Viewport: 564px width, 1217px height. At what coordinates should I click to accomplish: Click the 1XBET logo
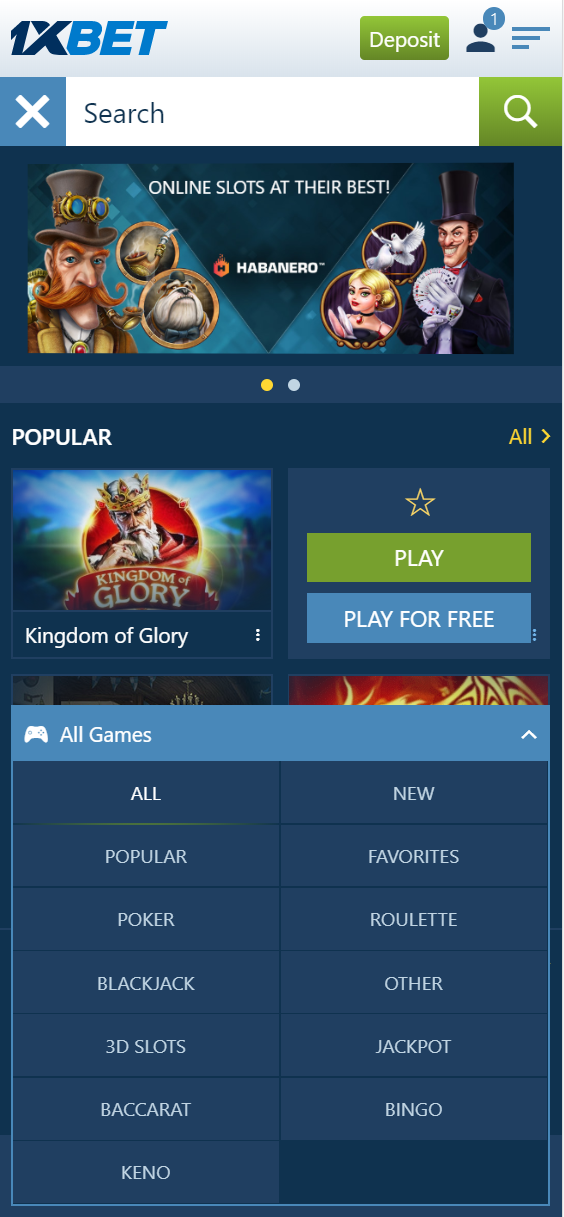click(x=89, y=38)
